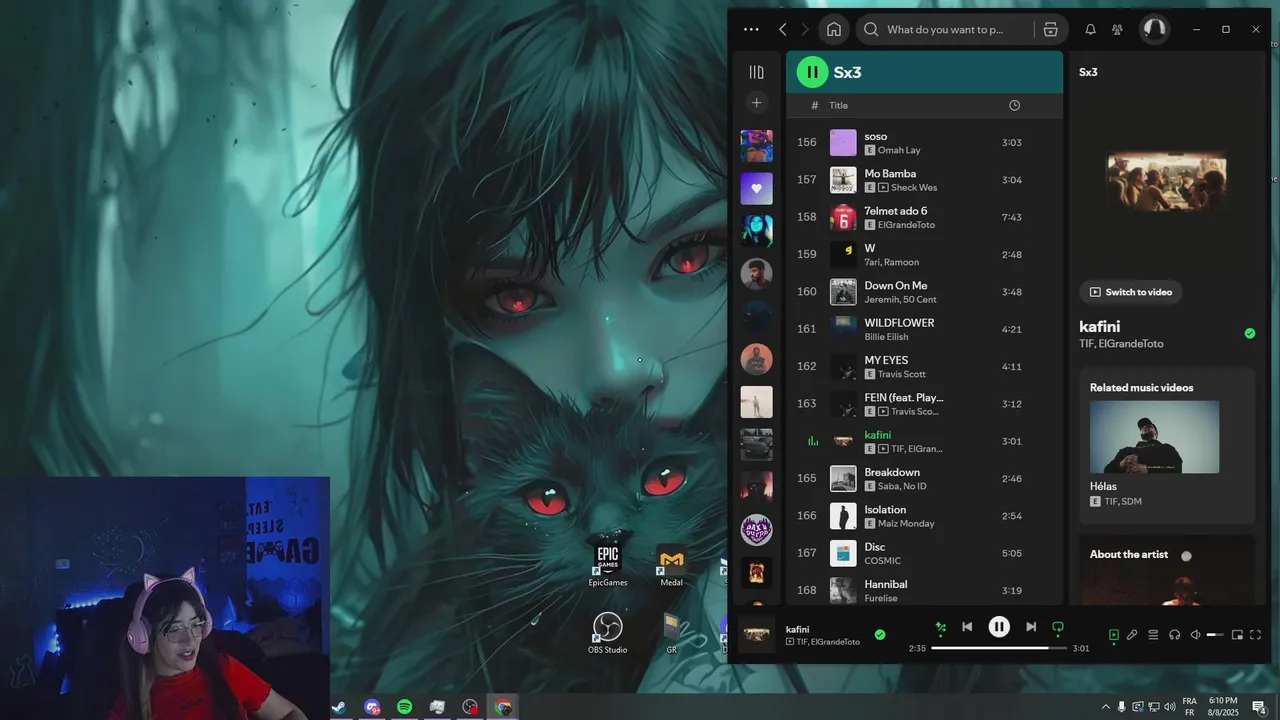Select the WILDFLOWER track by Billie Eilish
Screen dimensions: 1280x720
point(924,329)
